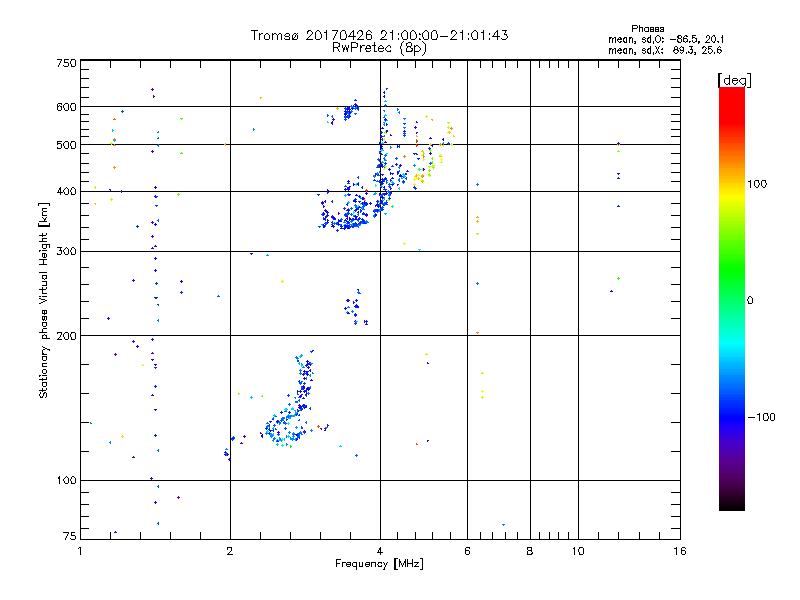Click the y-axis tick label '750'
This screenshot has height=600, width=800.
tap(66, 63)
